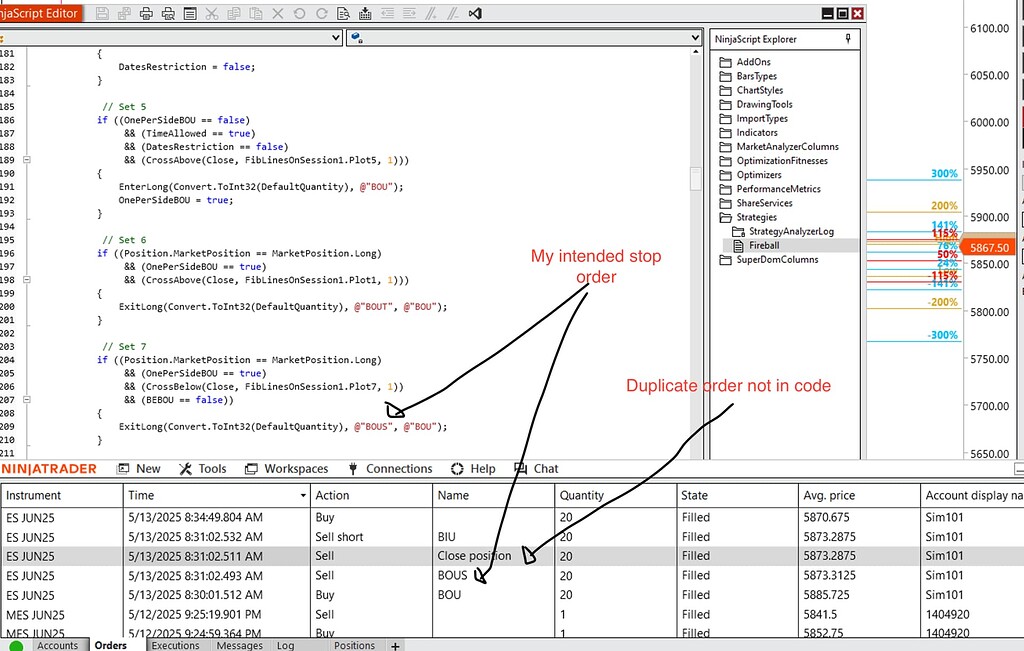Click the Comment selection icon
The width and height of the screenshot is (1024, 651).
(x=432, y=13)
